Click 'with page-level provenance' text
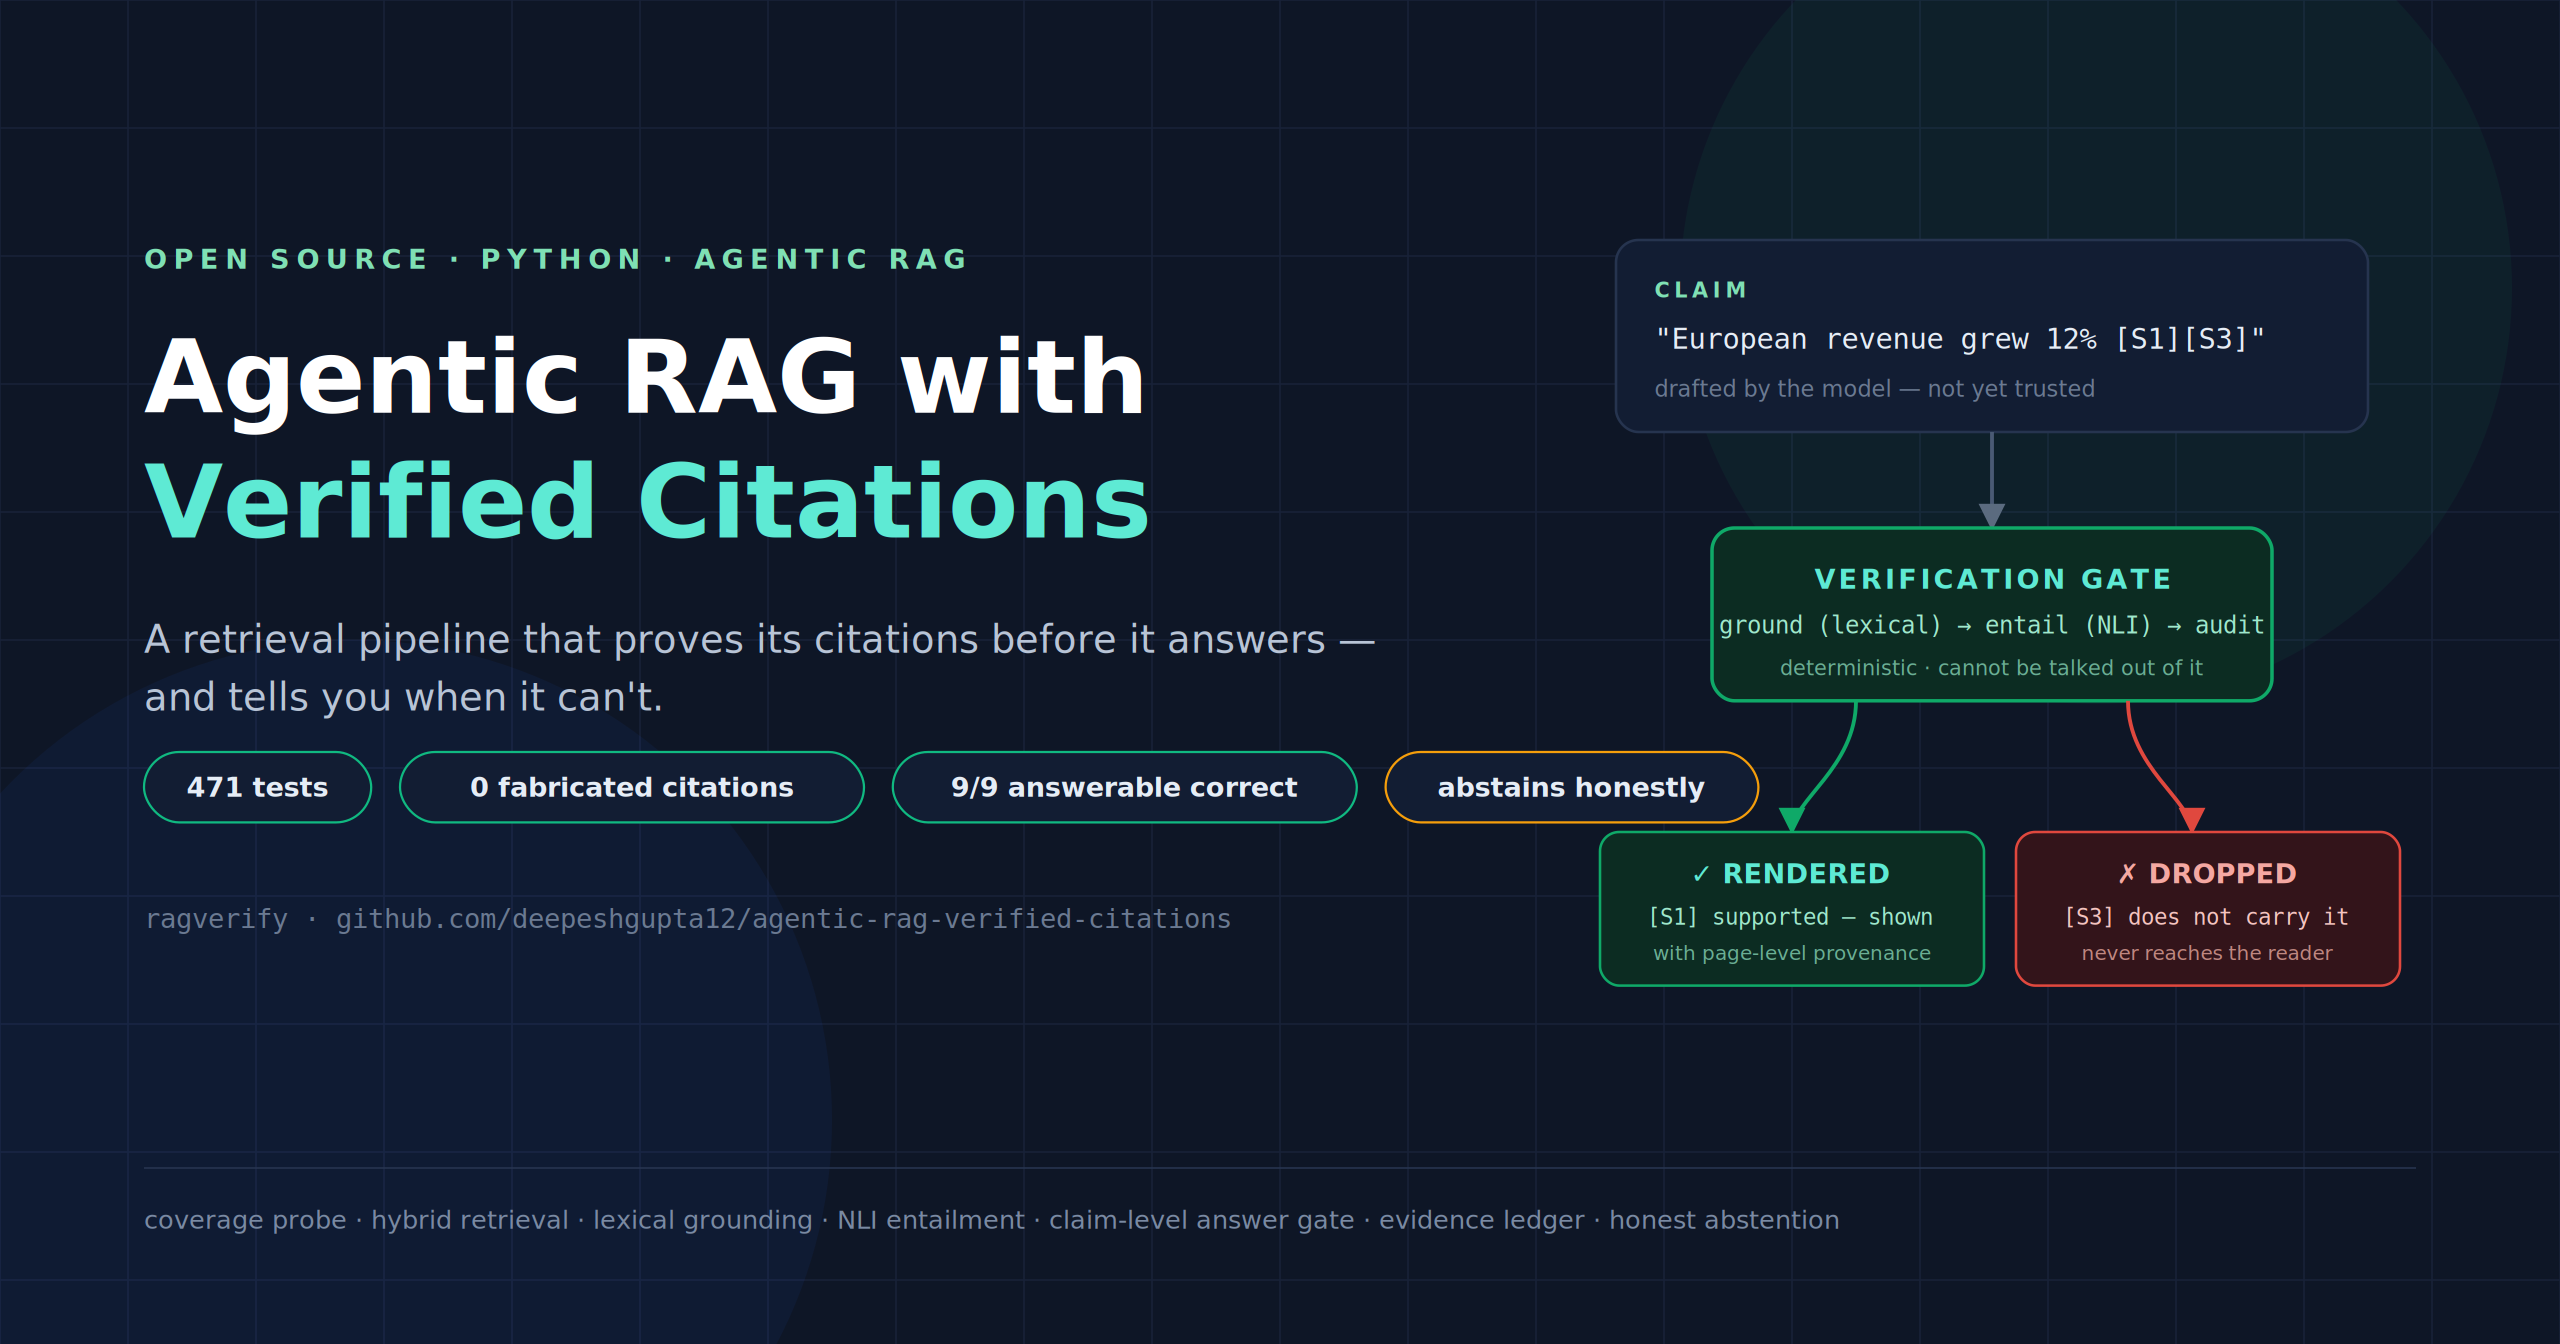Image resolution: width=2560 pixels, height=1344 pixels. [x=1791, y=953]
